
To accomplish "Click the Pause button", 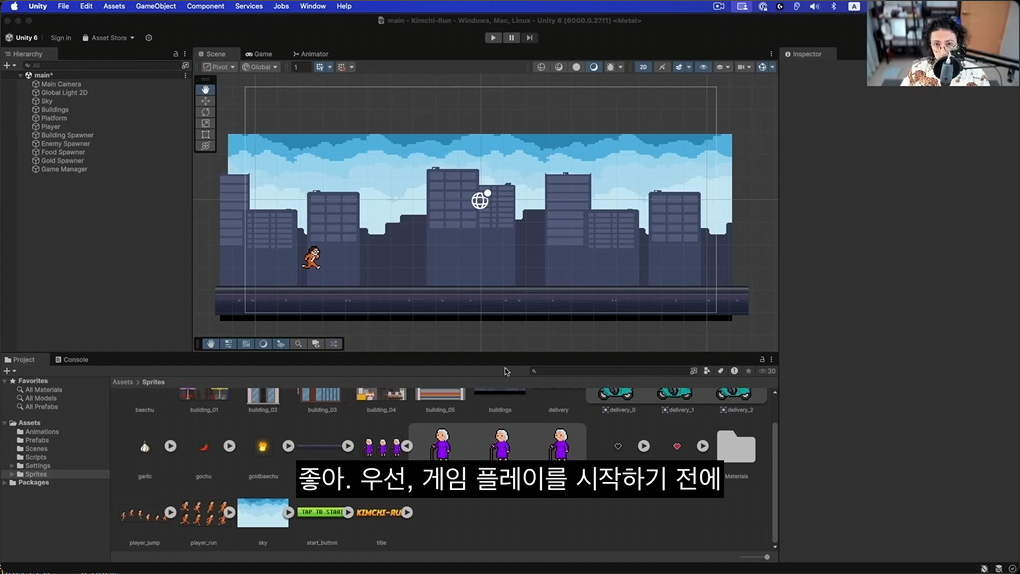I will pyautogui.click(x=511, y=38).
